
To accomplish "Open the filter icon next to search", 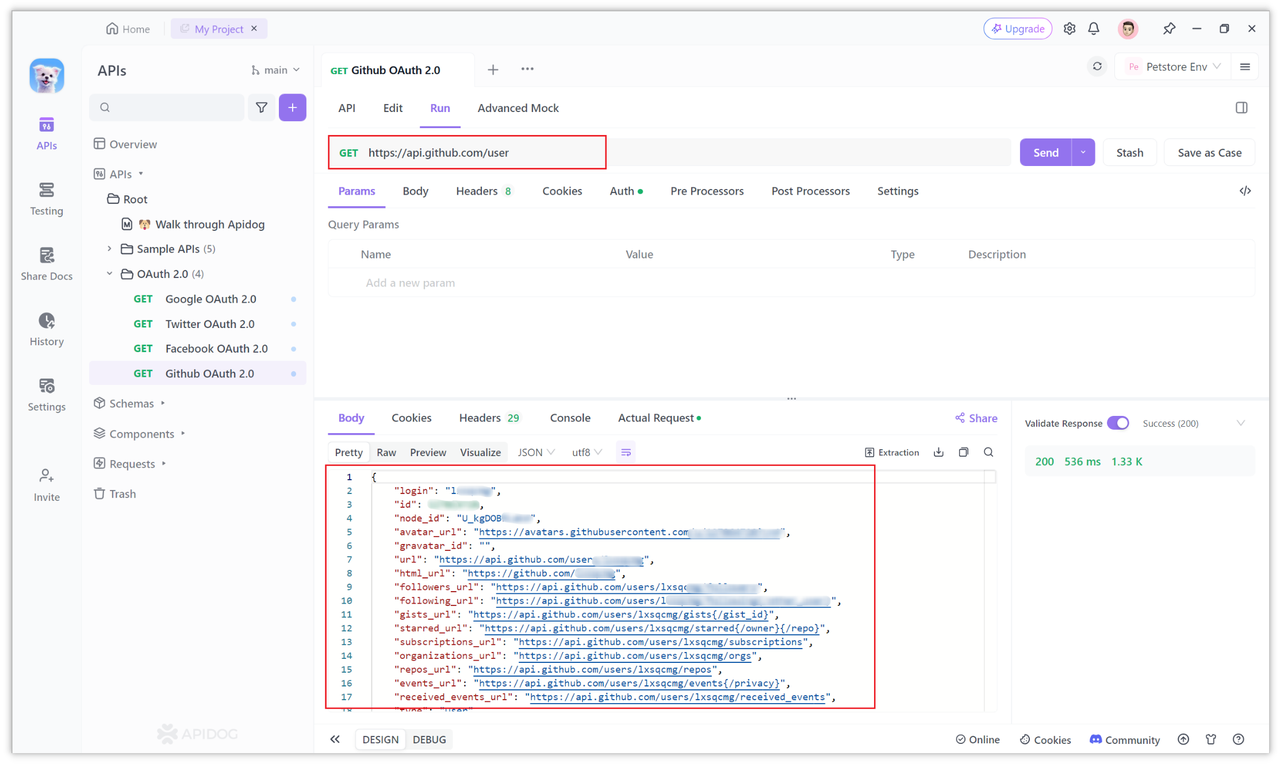I will [261, 107].
